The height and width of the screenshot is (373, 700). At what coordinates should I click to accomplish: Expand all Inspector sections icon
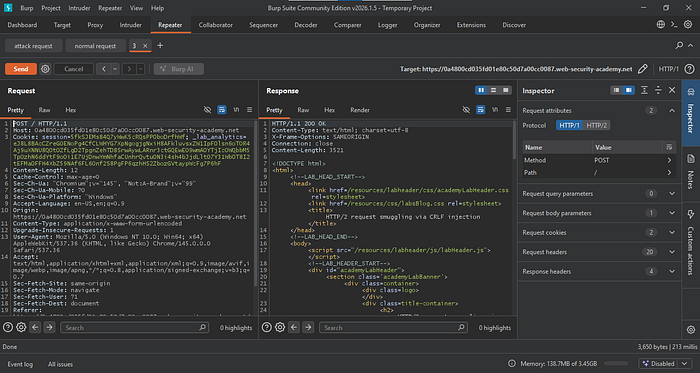(x=644, y=91)
